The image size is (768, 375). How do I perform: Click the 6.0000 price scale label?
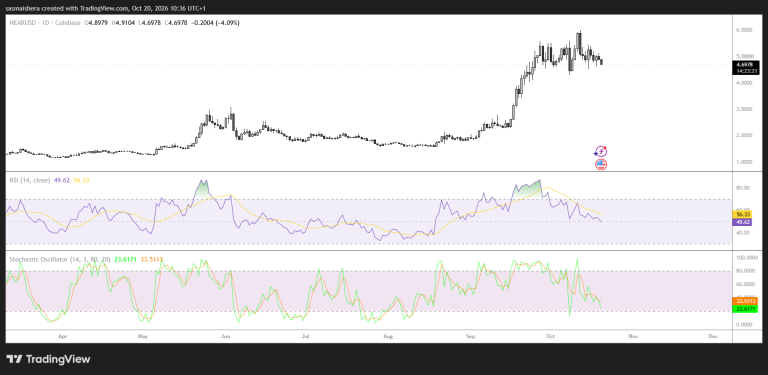coord(744,30)
